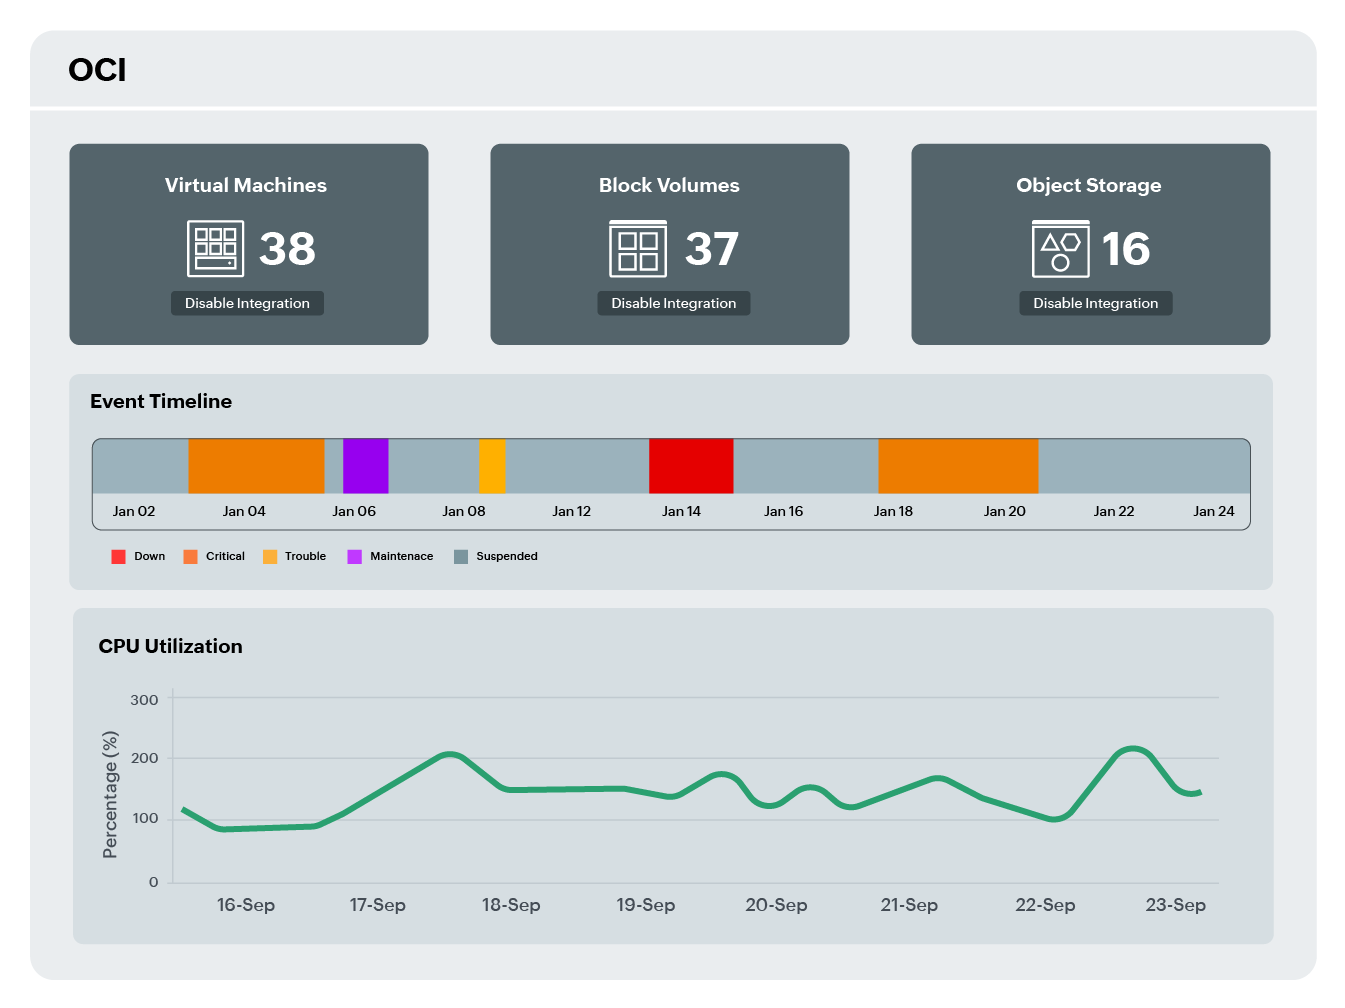Click the Virtual Machines card title

246,185
